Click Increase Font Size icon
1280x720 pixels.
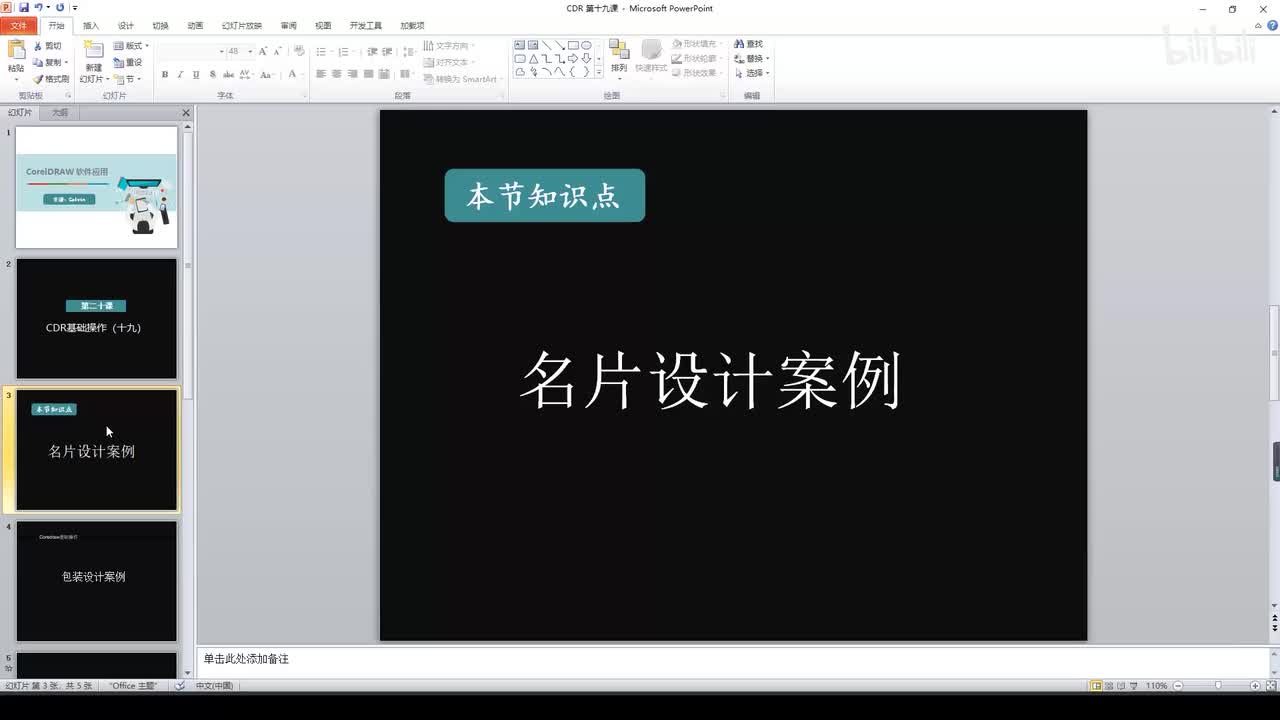(263, 51)
